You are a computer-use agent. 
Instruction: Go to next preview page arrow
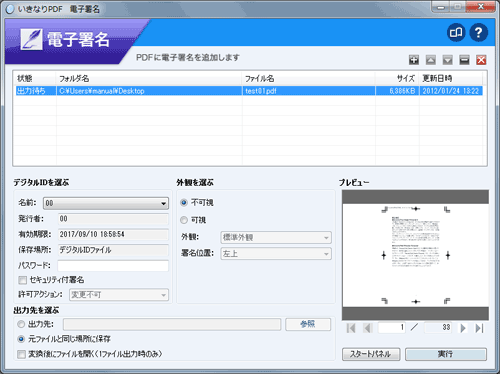point(463,328)
